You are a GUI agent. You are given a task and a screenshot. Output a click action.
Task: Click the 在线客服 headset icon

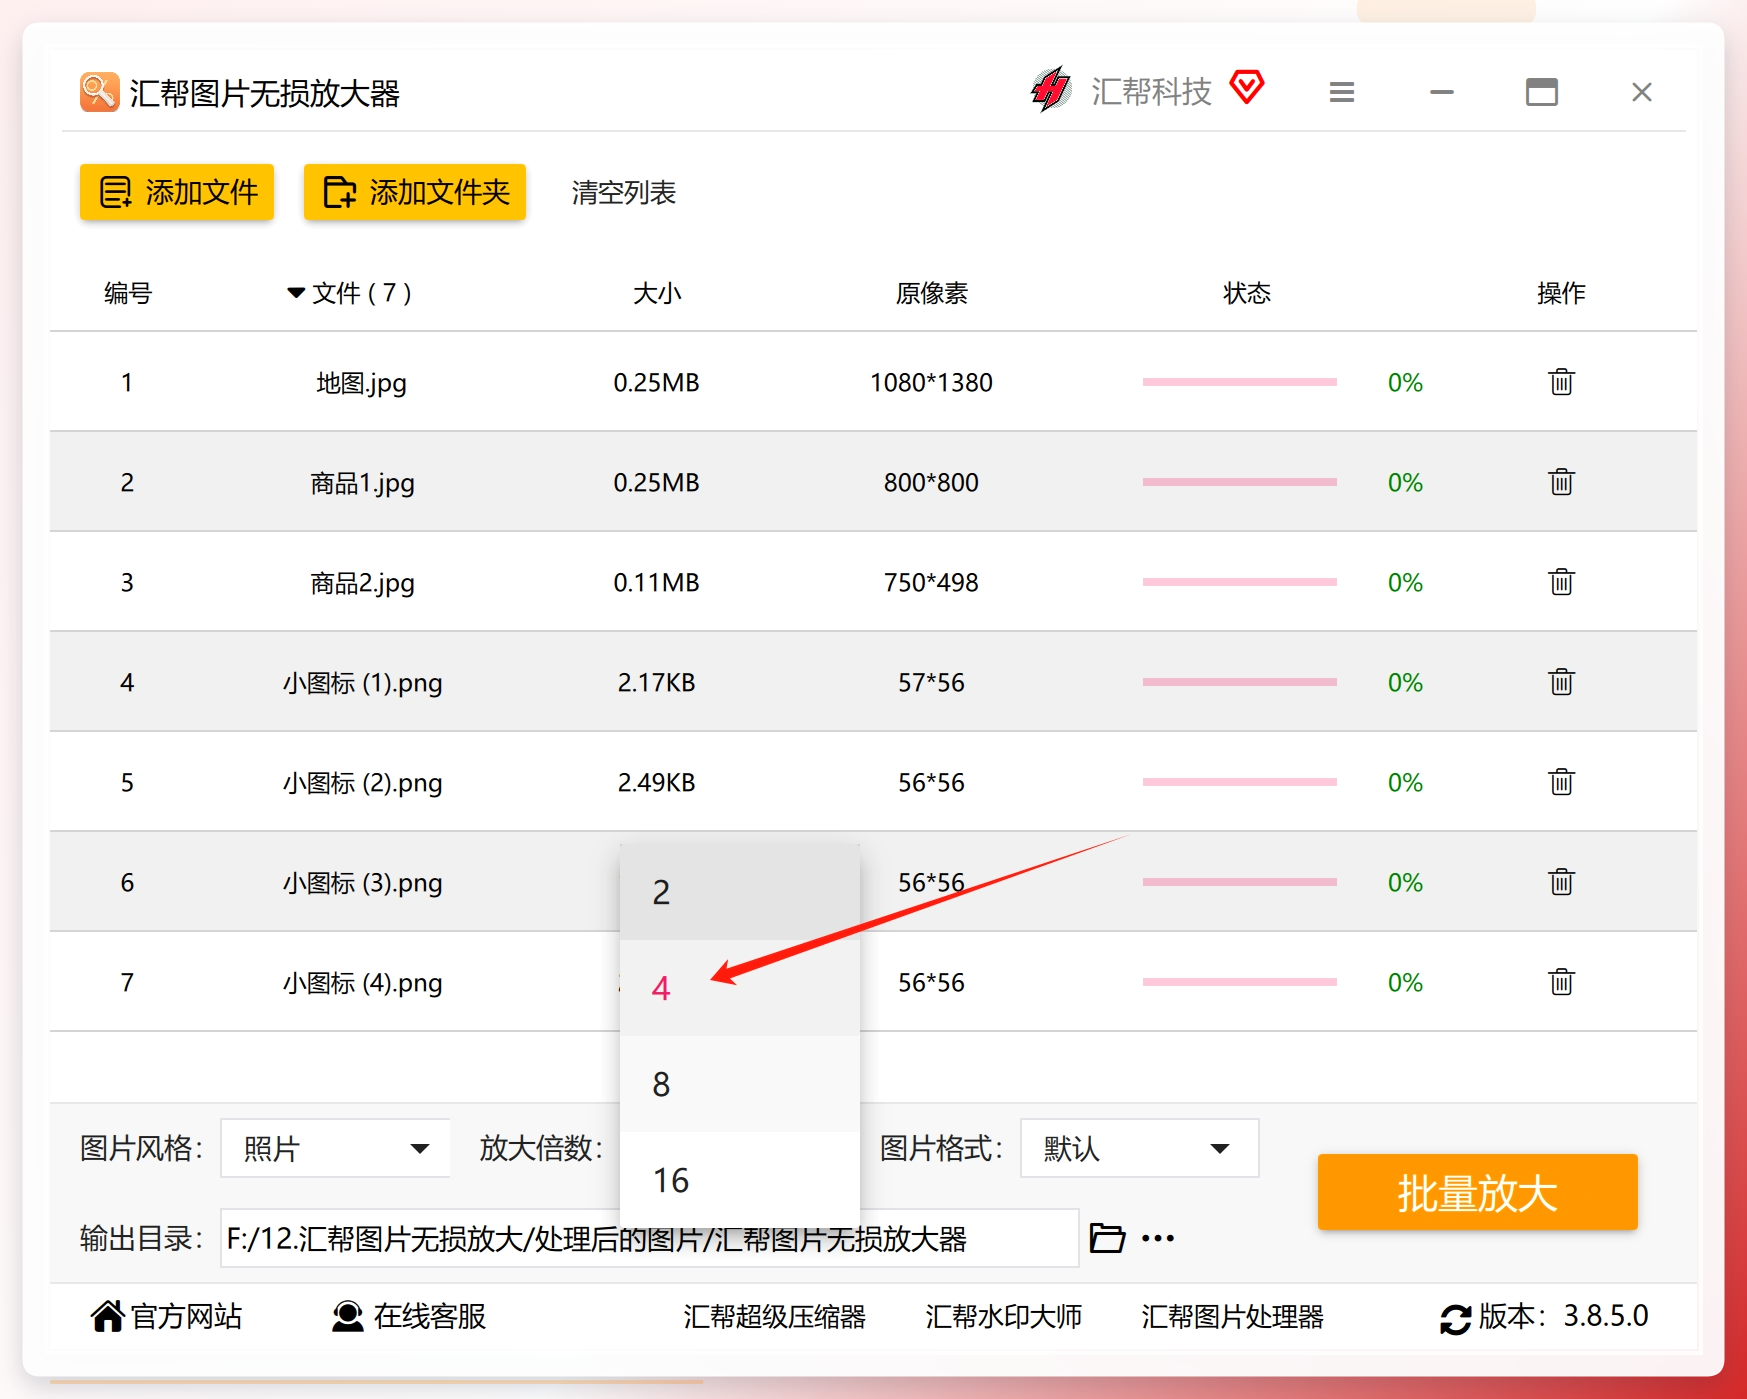(x=348, y=1316)
